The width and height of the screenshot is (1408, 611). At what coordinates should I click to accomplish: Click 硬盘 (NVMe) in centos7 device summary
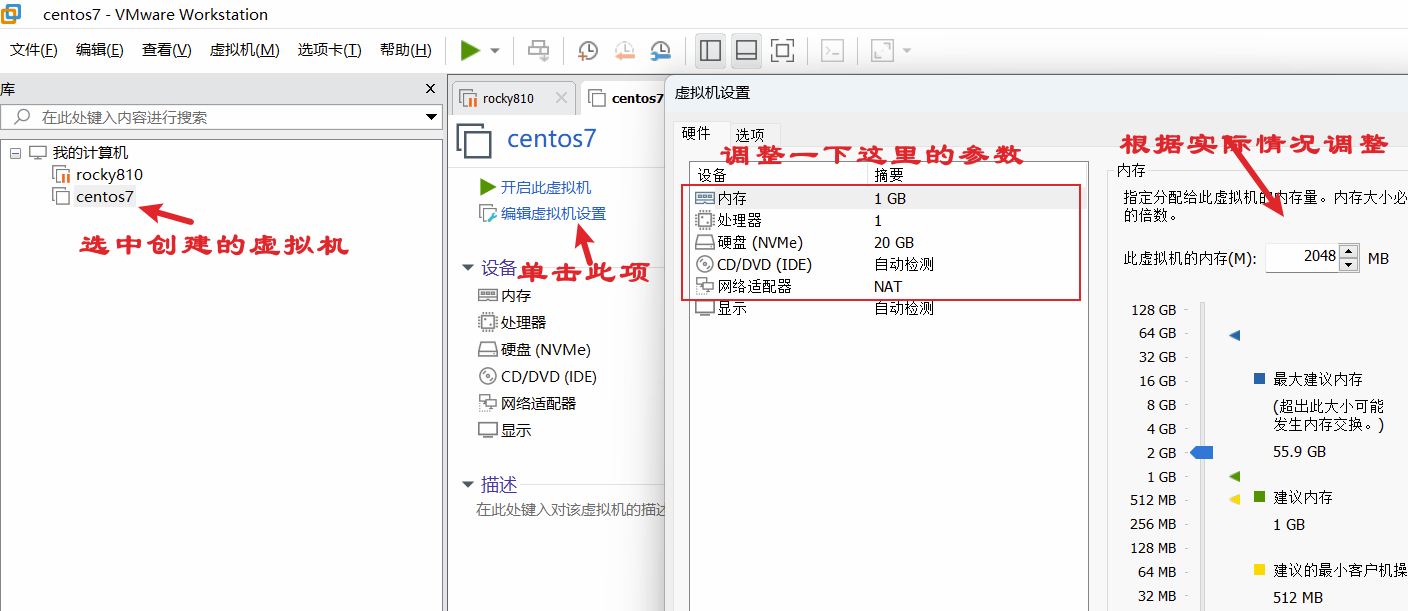546,349
